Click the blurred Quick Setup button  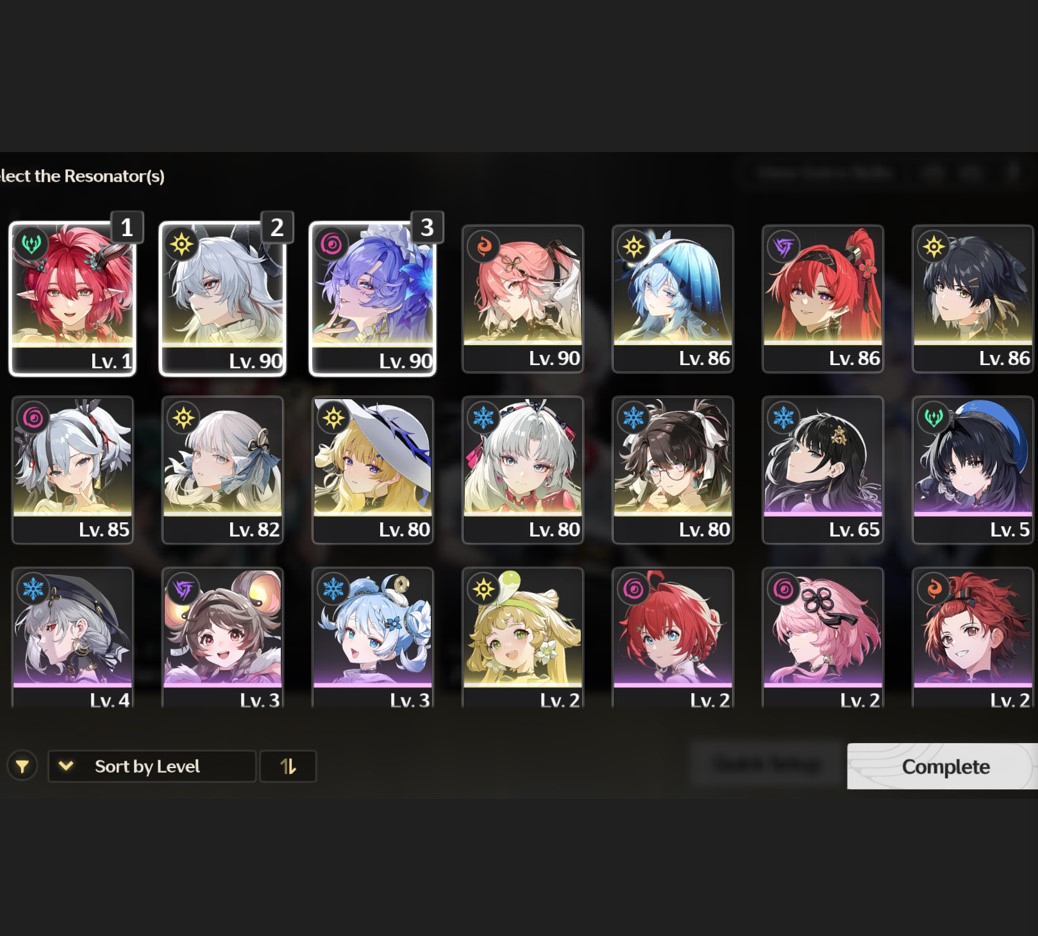point(767,765)
